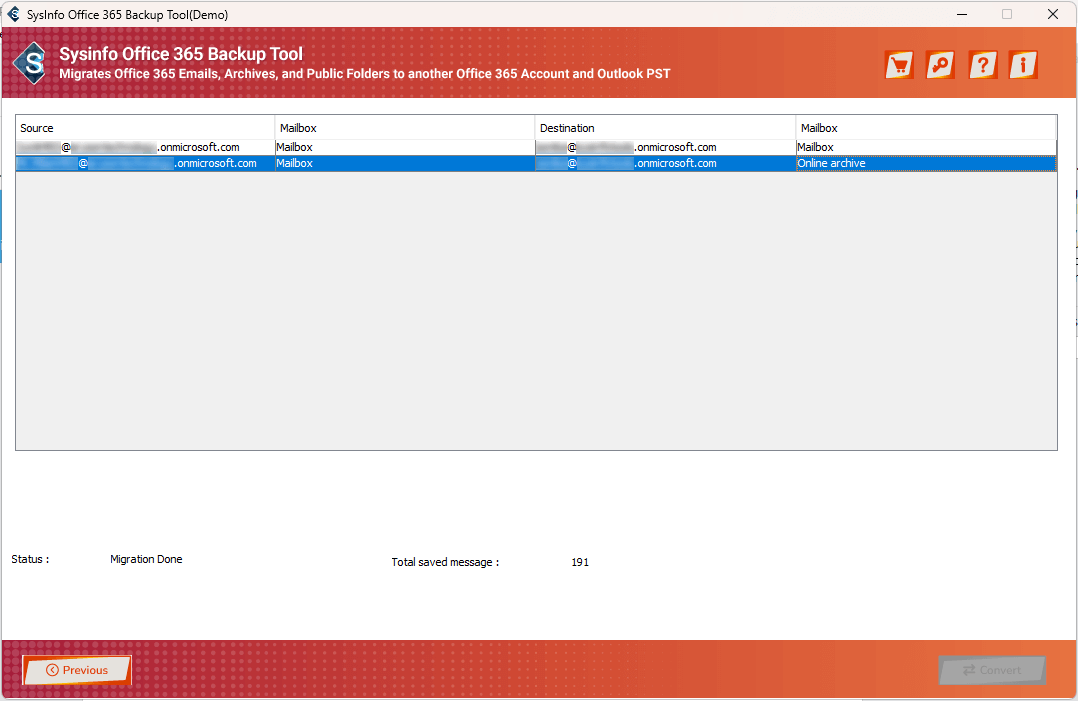Close the Backup Tool window
Viewport: 1078px width, 701px height.
[x=1053, y=14]
